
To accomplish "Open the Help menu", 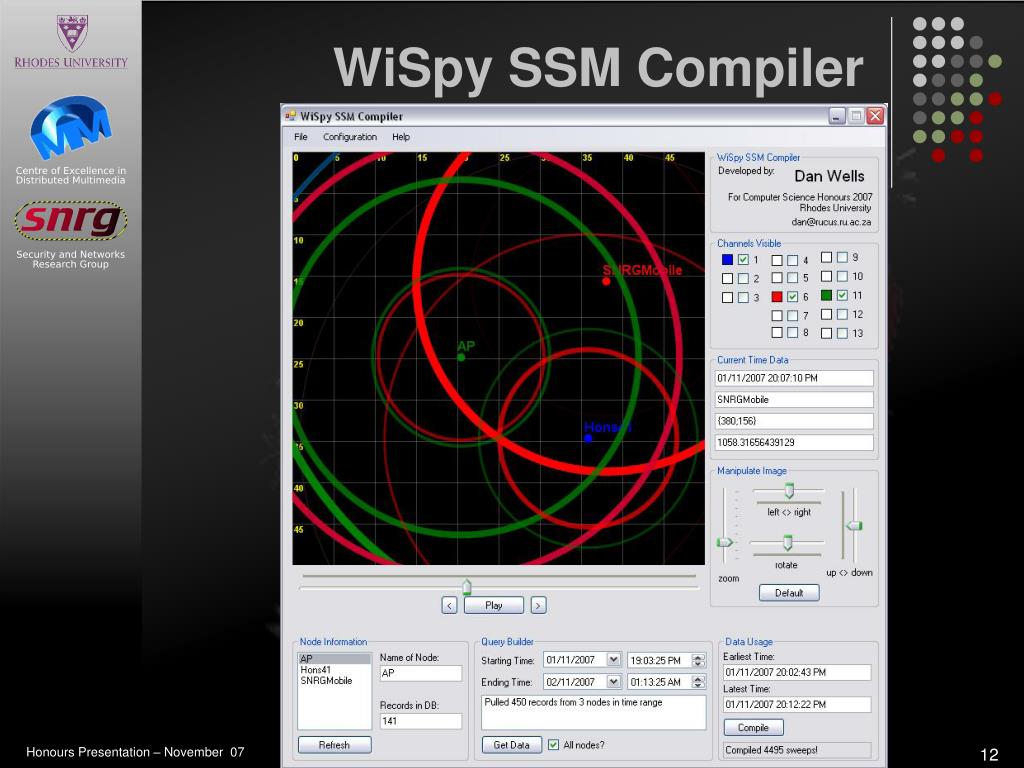I will [400, 137].
